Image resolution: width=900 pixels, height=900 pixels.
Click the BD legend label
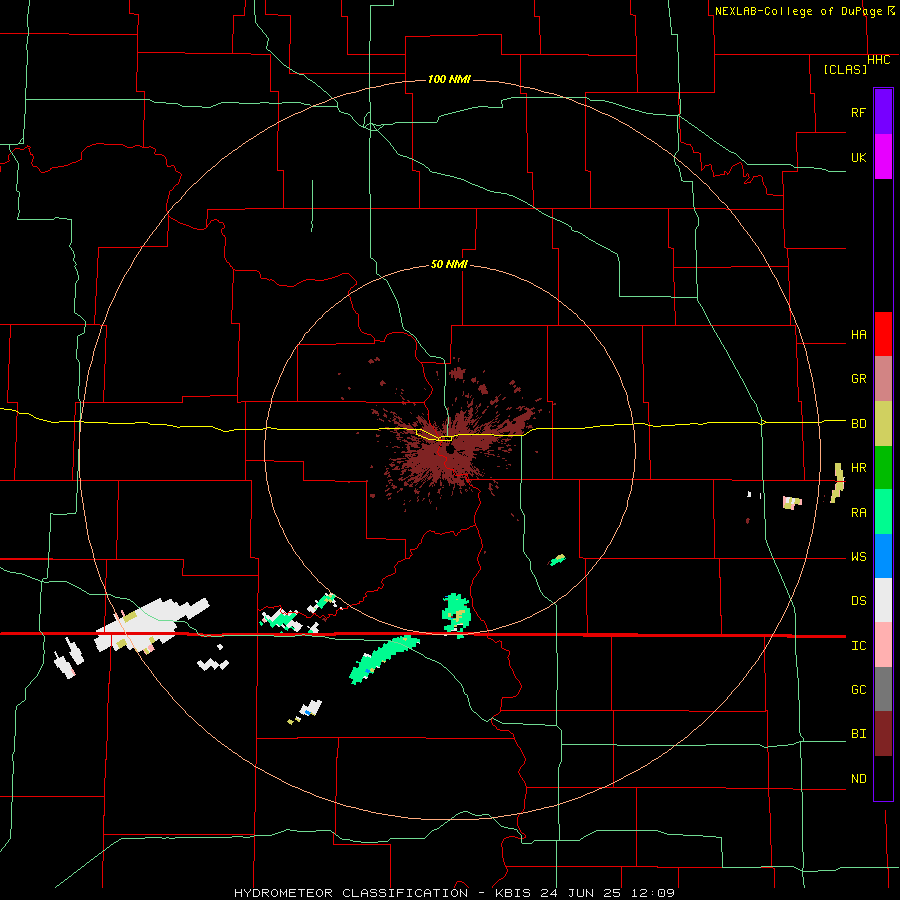859,424
